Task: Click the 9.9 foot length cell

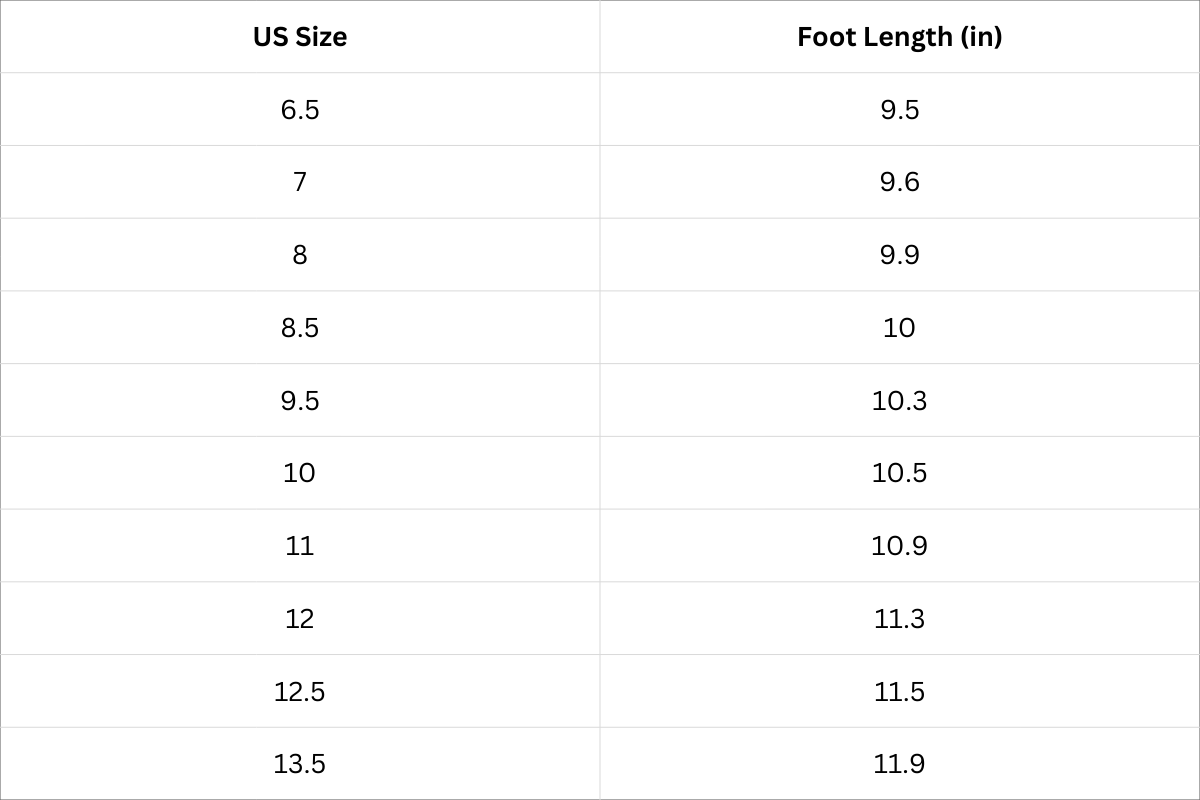Action: 899,255
